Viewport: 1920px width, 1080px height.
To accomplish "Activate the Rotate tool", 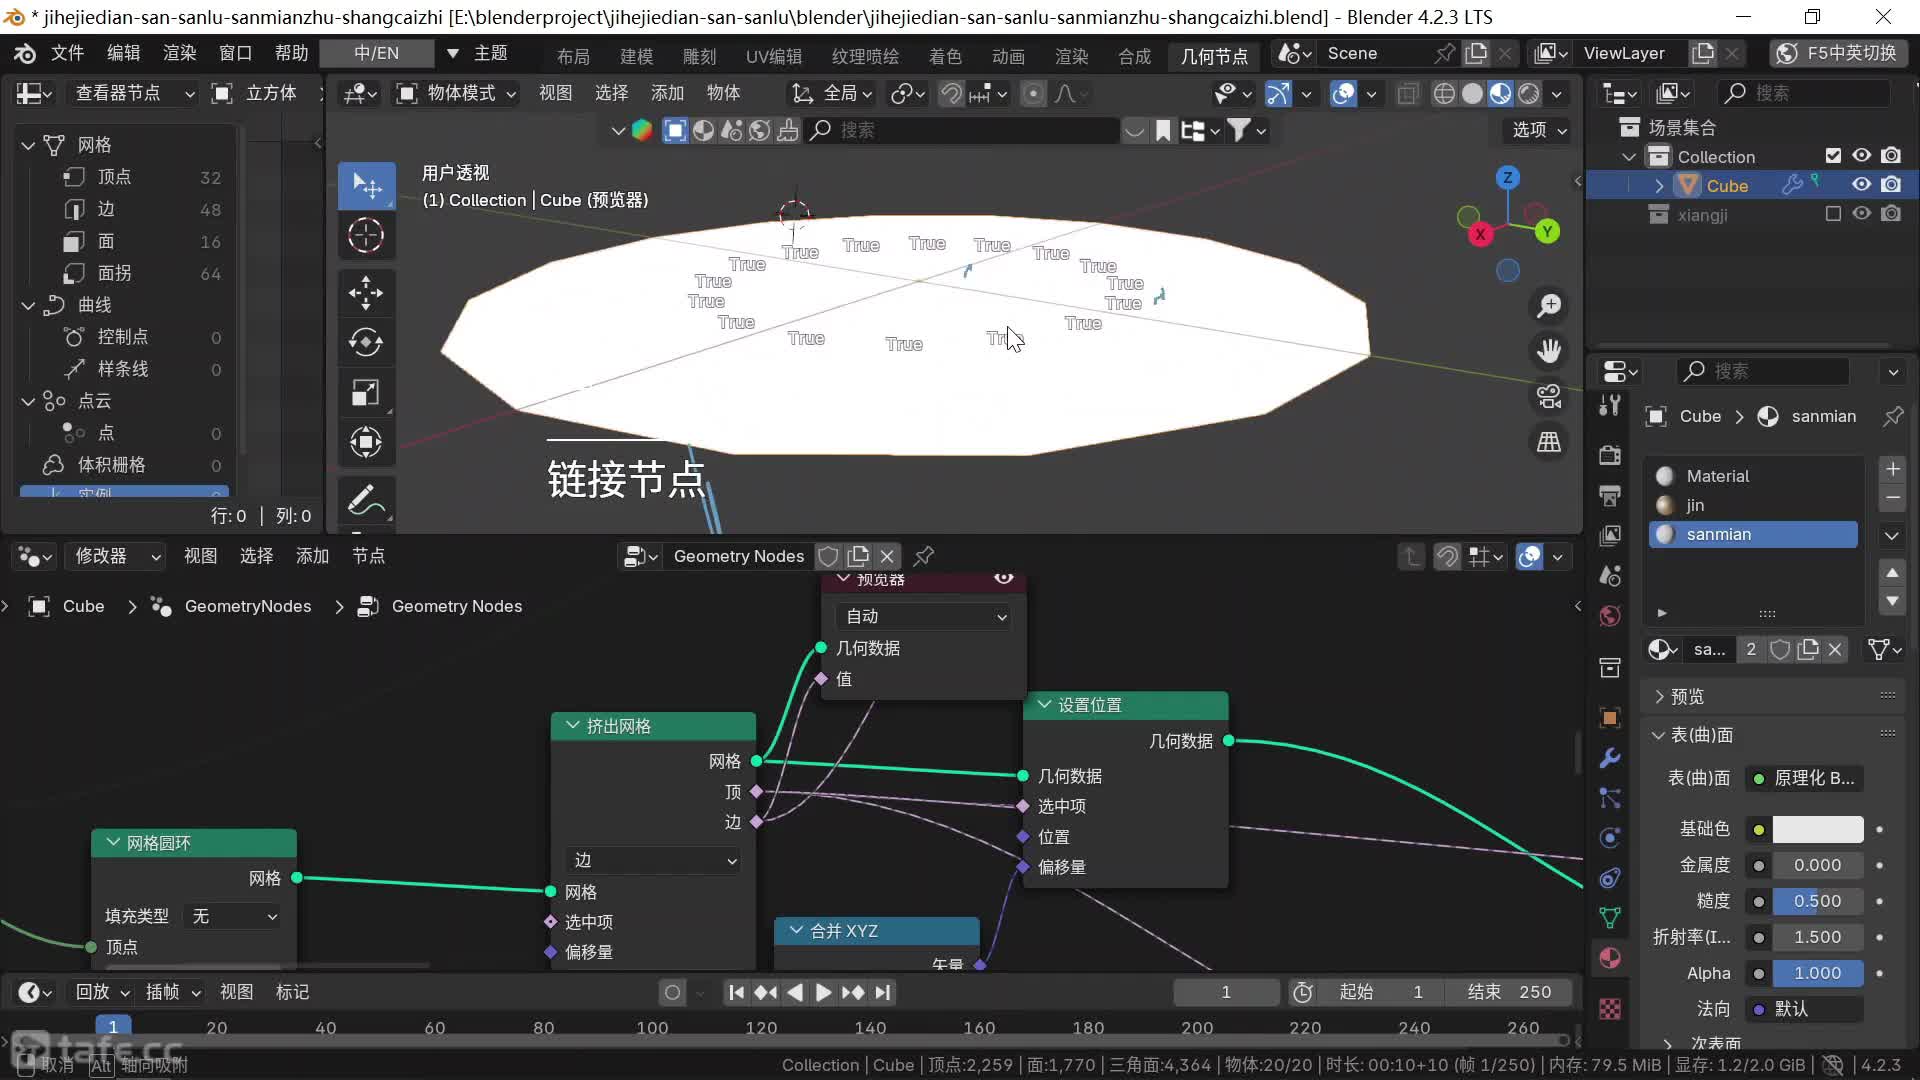I will tap(366, 342).
